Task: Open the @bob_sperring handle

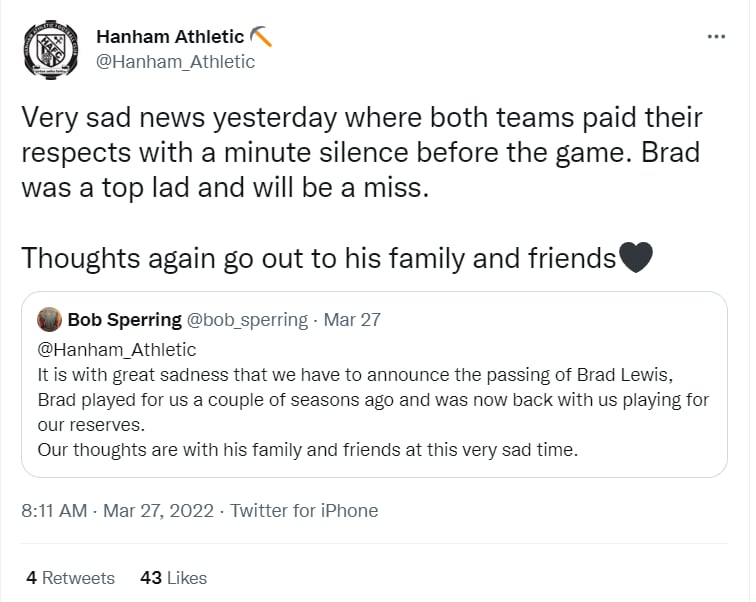Action: tap(247, 320)
